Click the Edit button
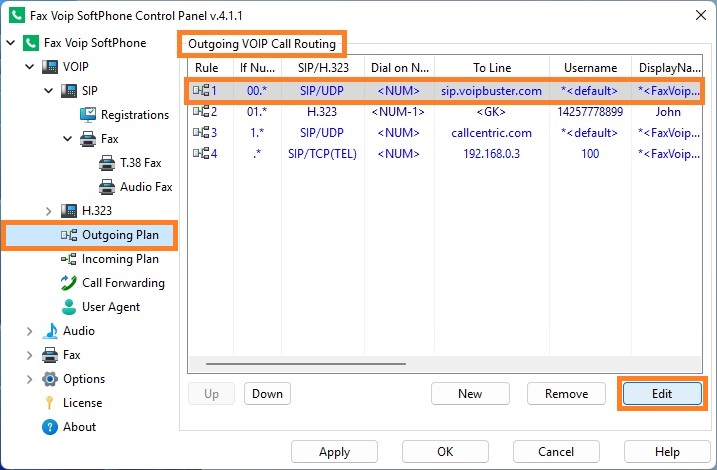 [x=662, y=394]
